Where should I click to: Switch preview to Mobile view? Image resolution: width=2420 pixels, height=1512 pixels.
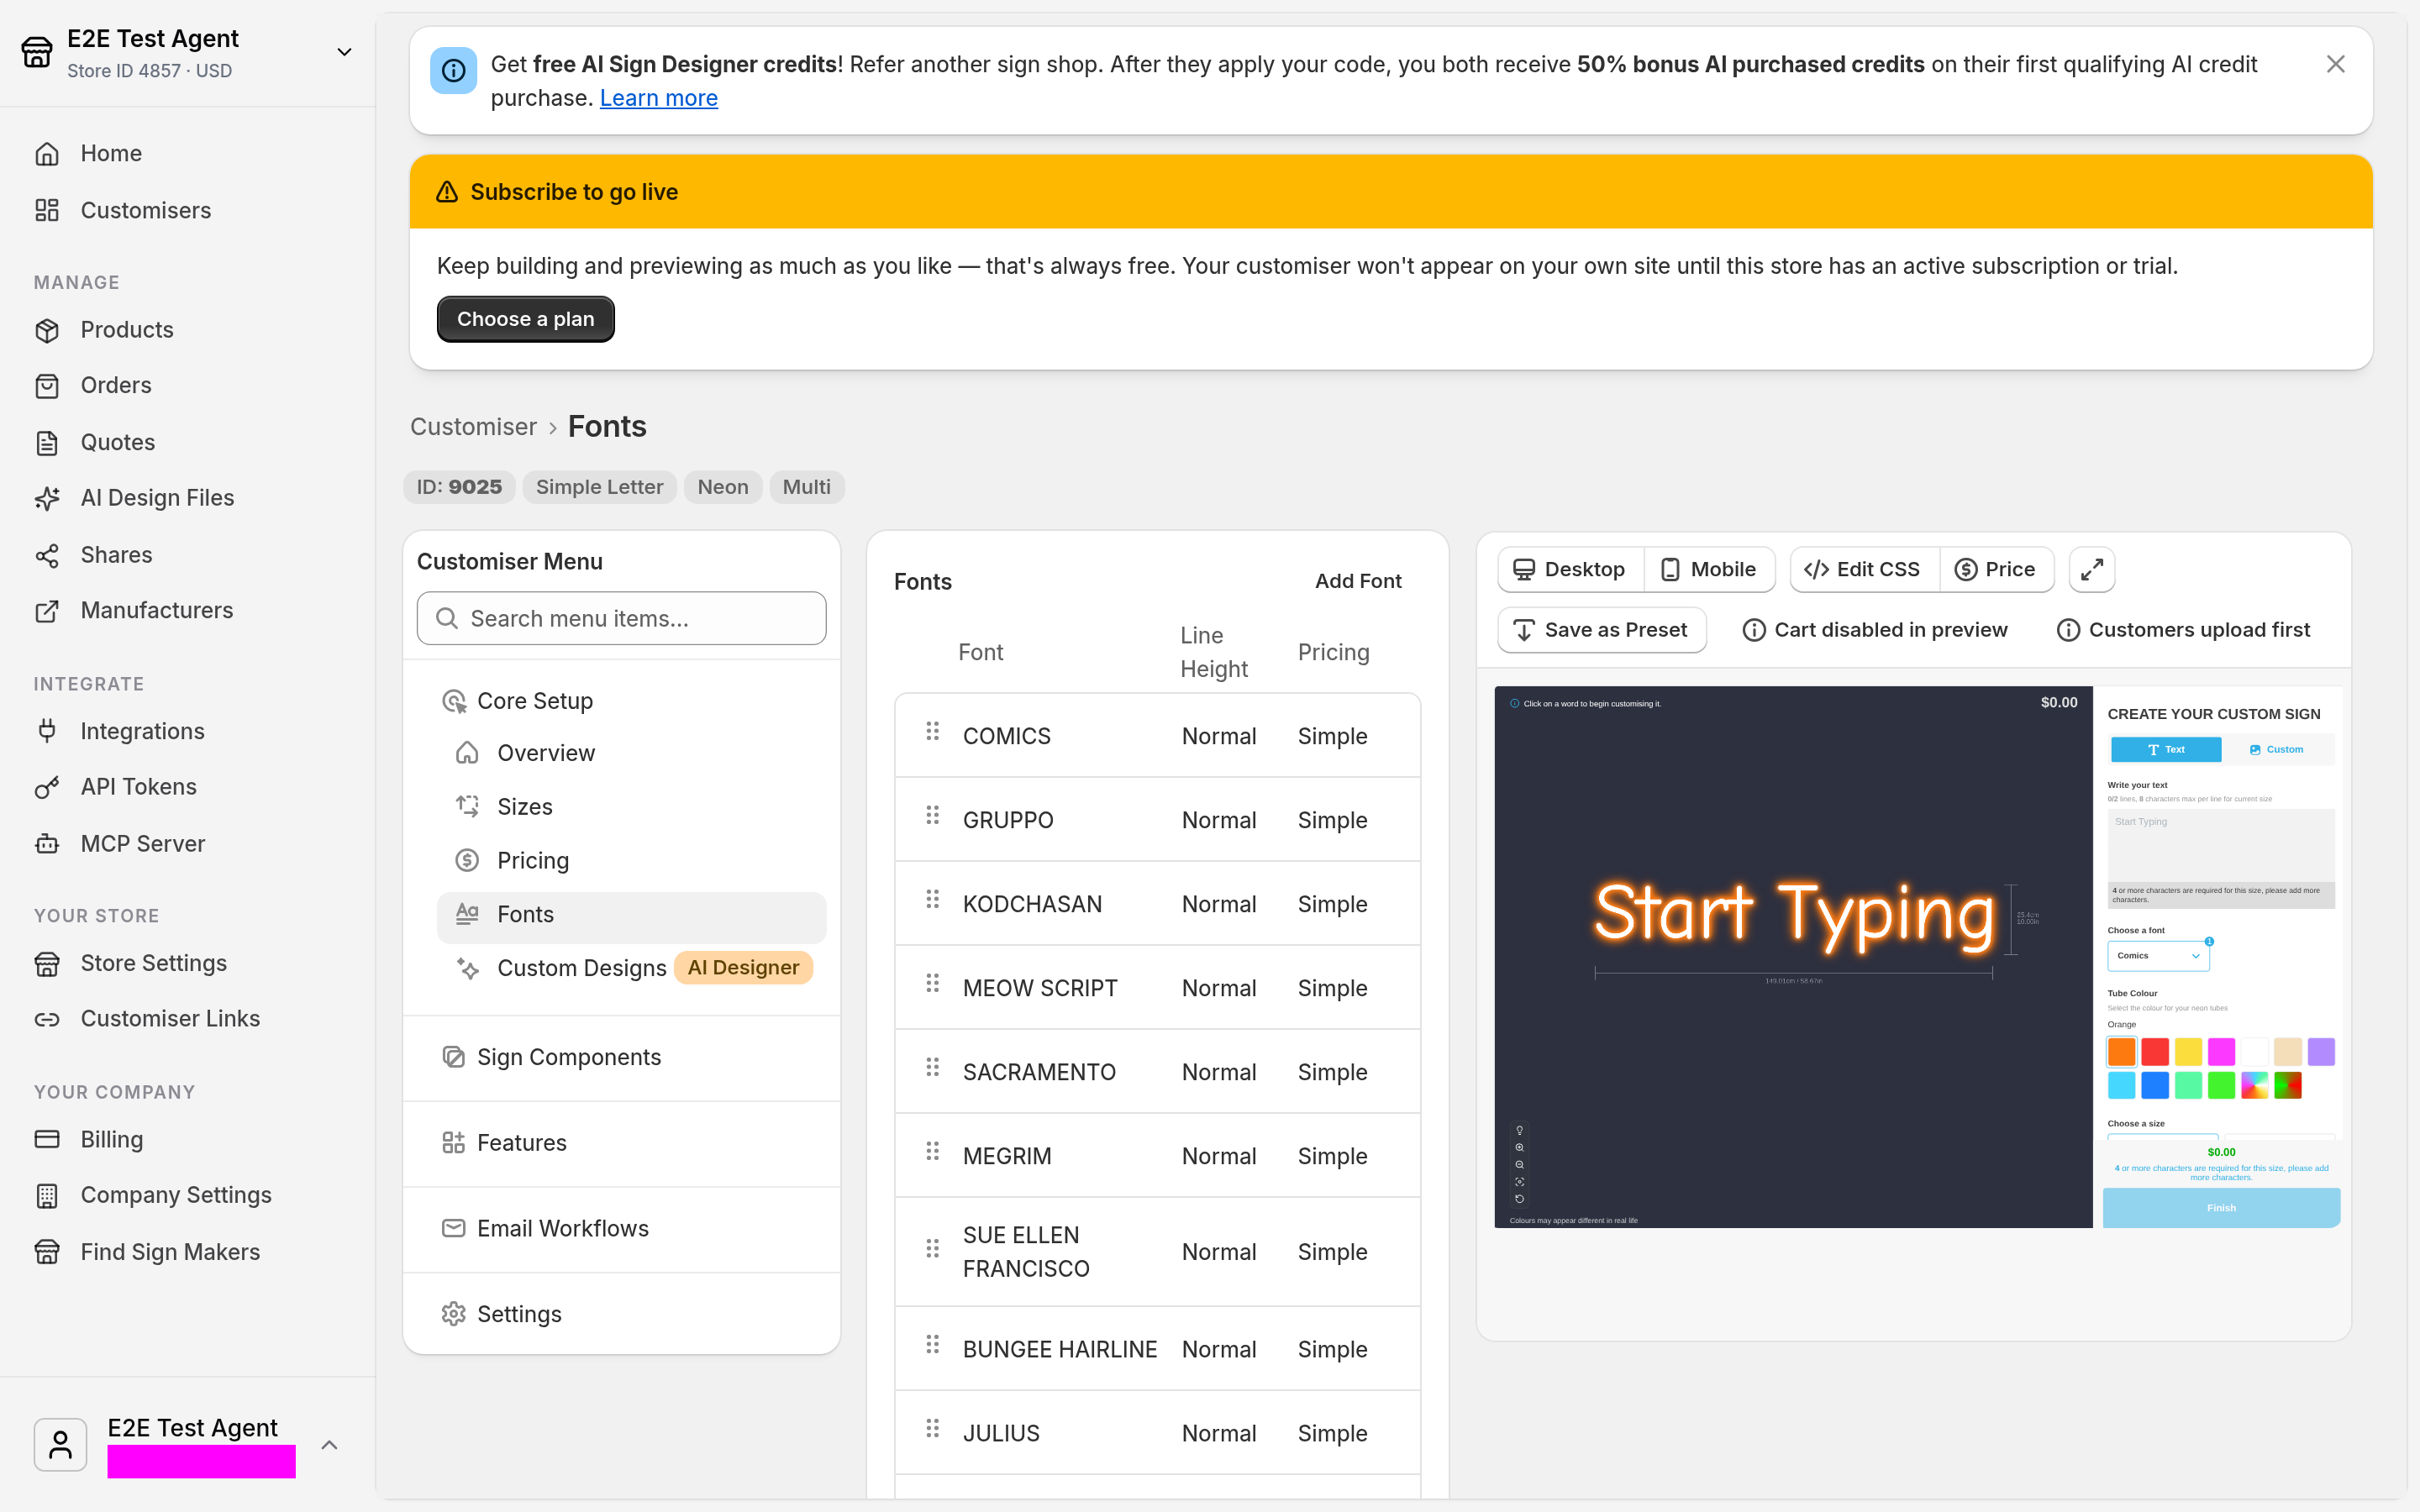click(x=1709, y=569)
